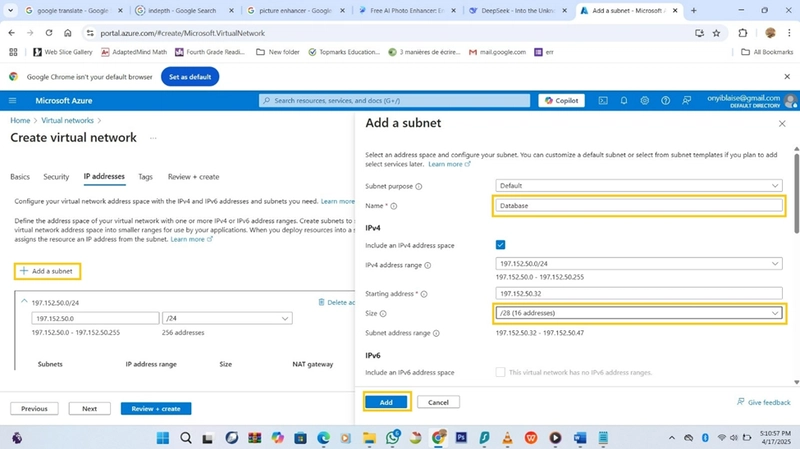Viewport: 800px width, 449px height.
Task: Open Azure portal settings gear
Action: pyautogui.click(x=645, y=101)
